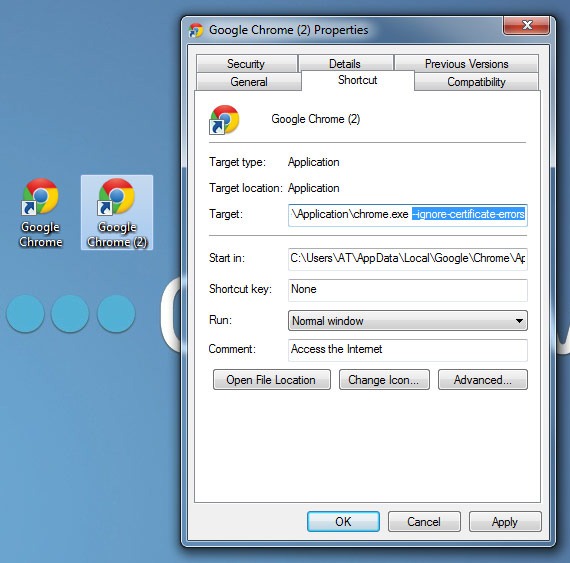
Task: Click the Chrome icon in the dialog title bar
Action: 196,30
